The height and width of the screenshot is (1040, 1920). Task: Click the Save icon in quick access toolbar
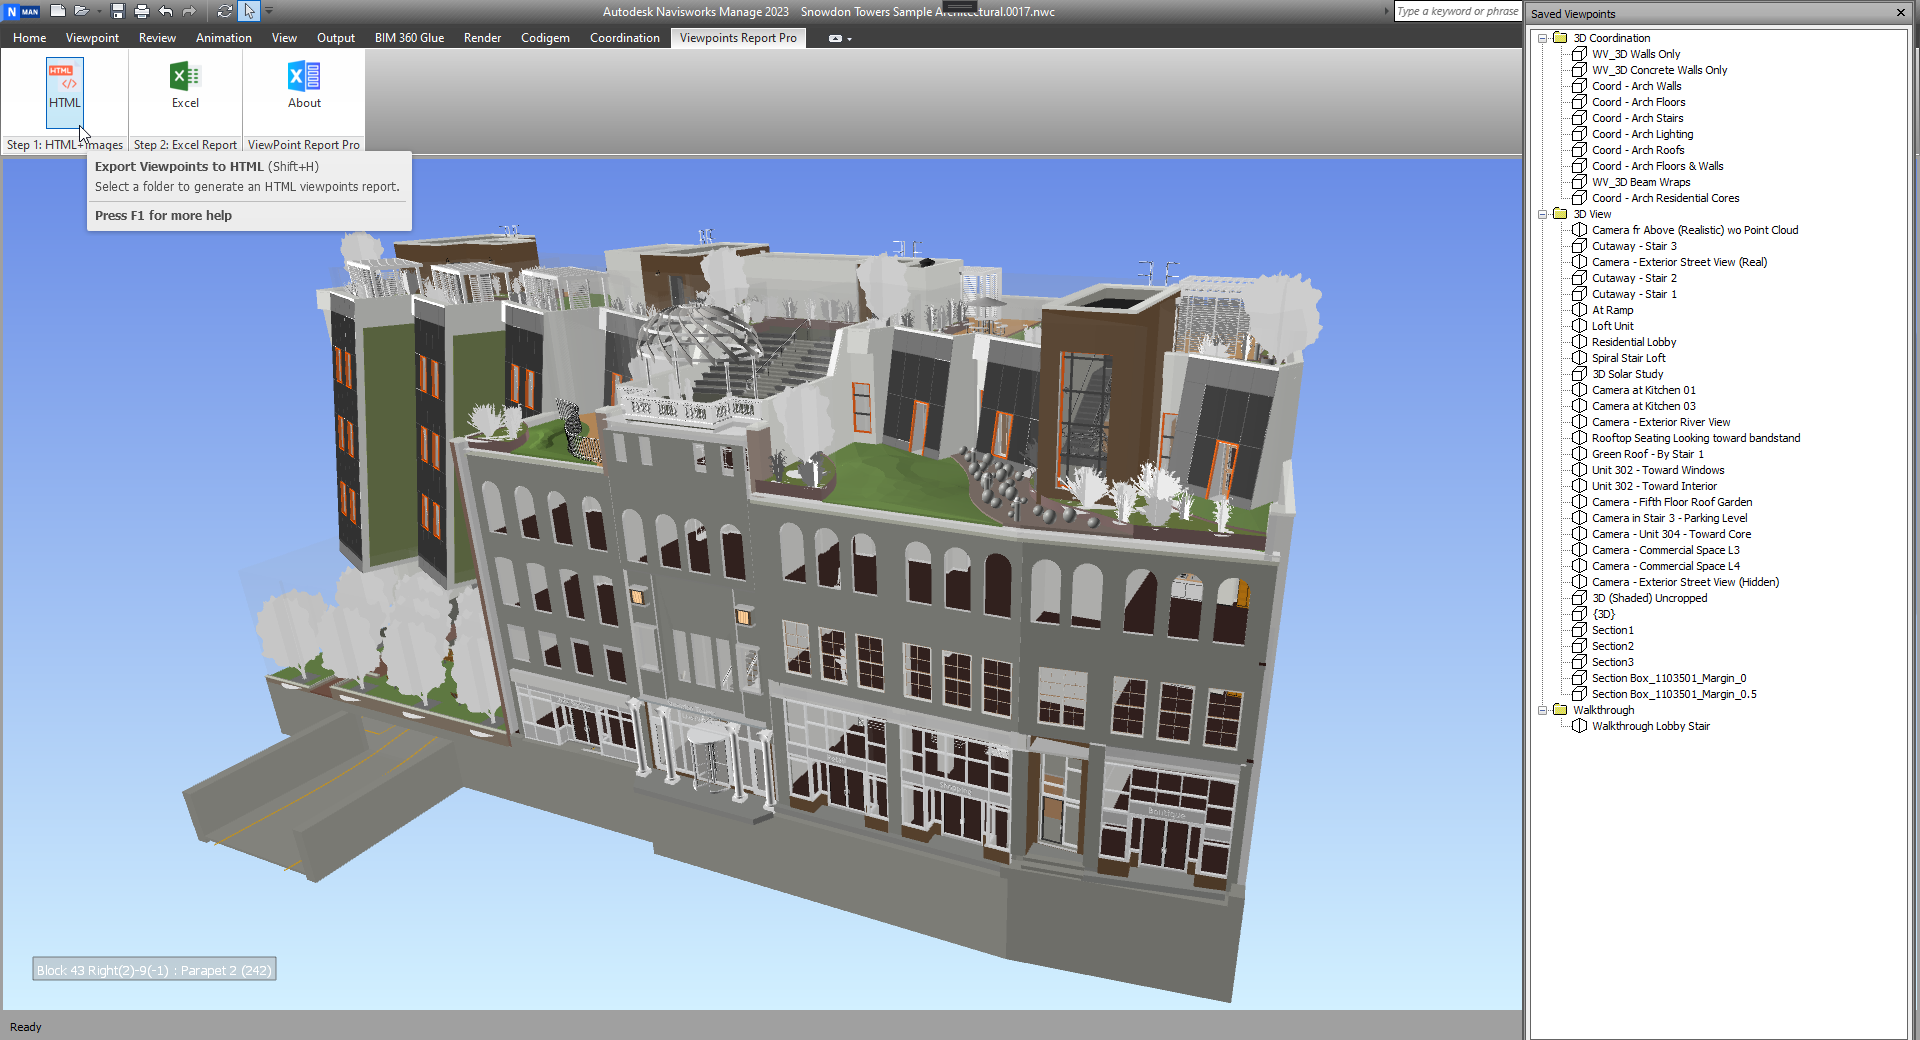[118, 11]
